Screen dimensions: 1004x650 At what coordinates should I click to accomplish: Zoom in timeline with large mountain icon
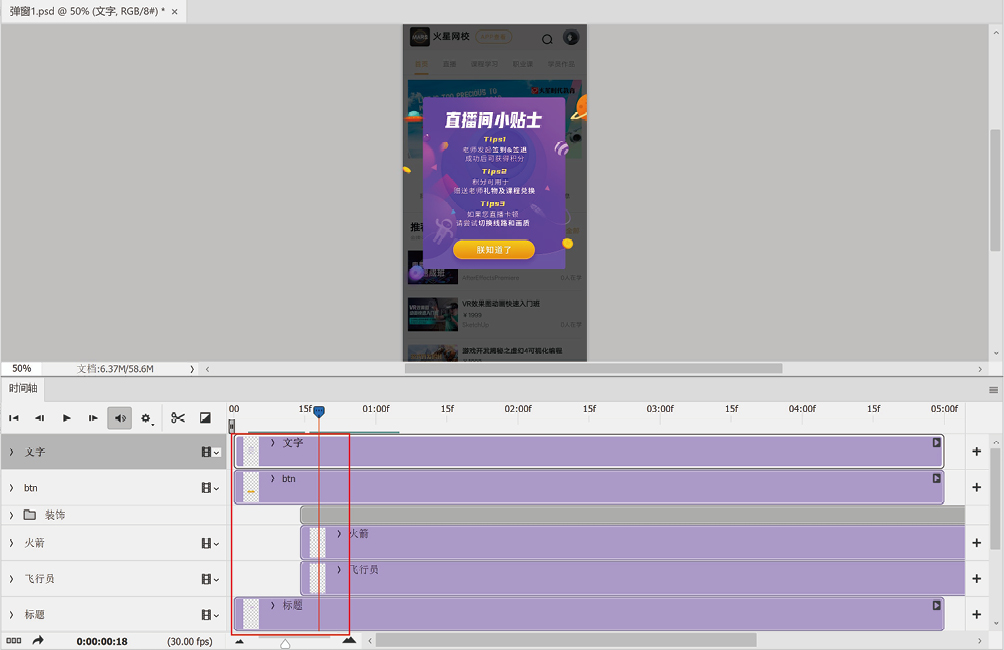(349, 640)
